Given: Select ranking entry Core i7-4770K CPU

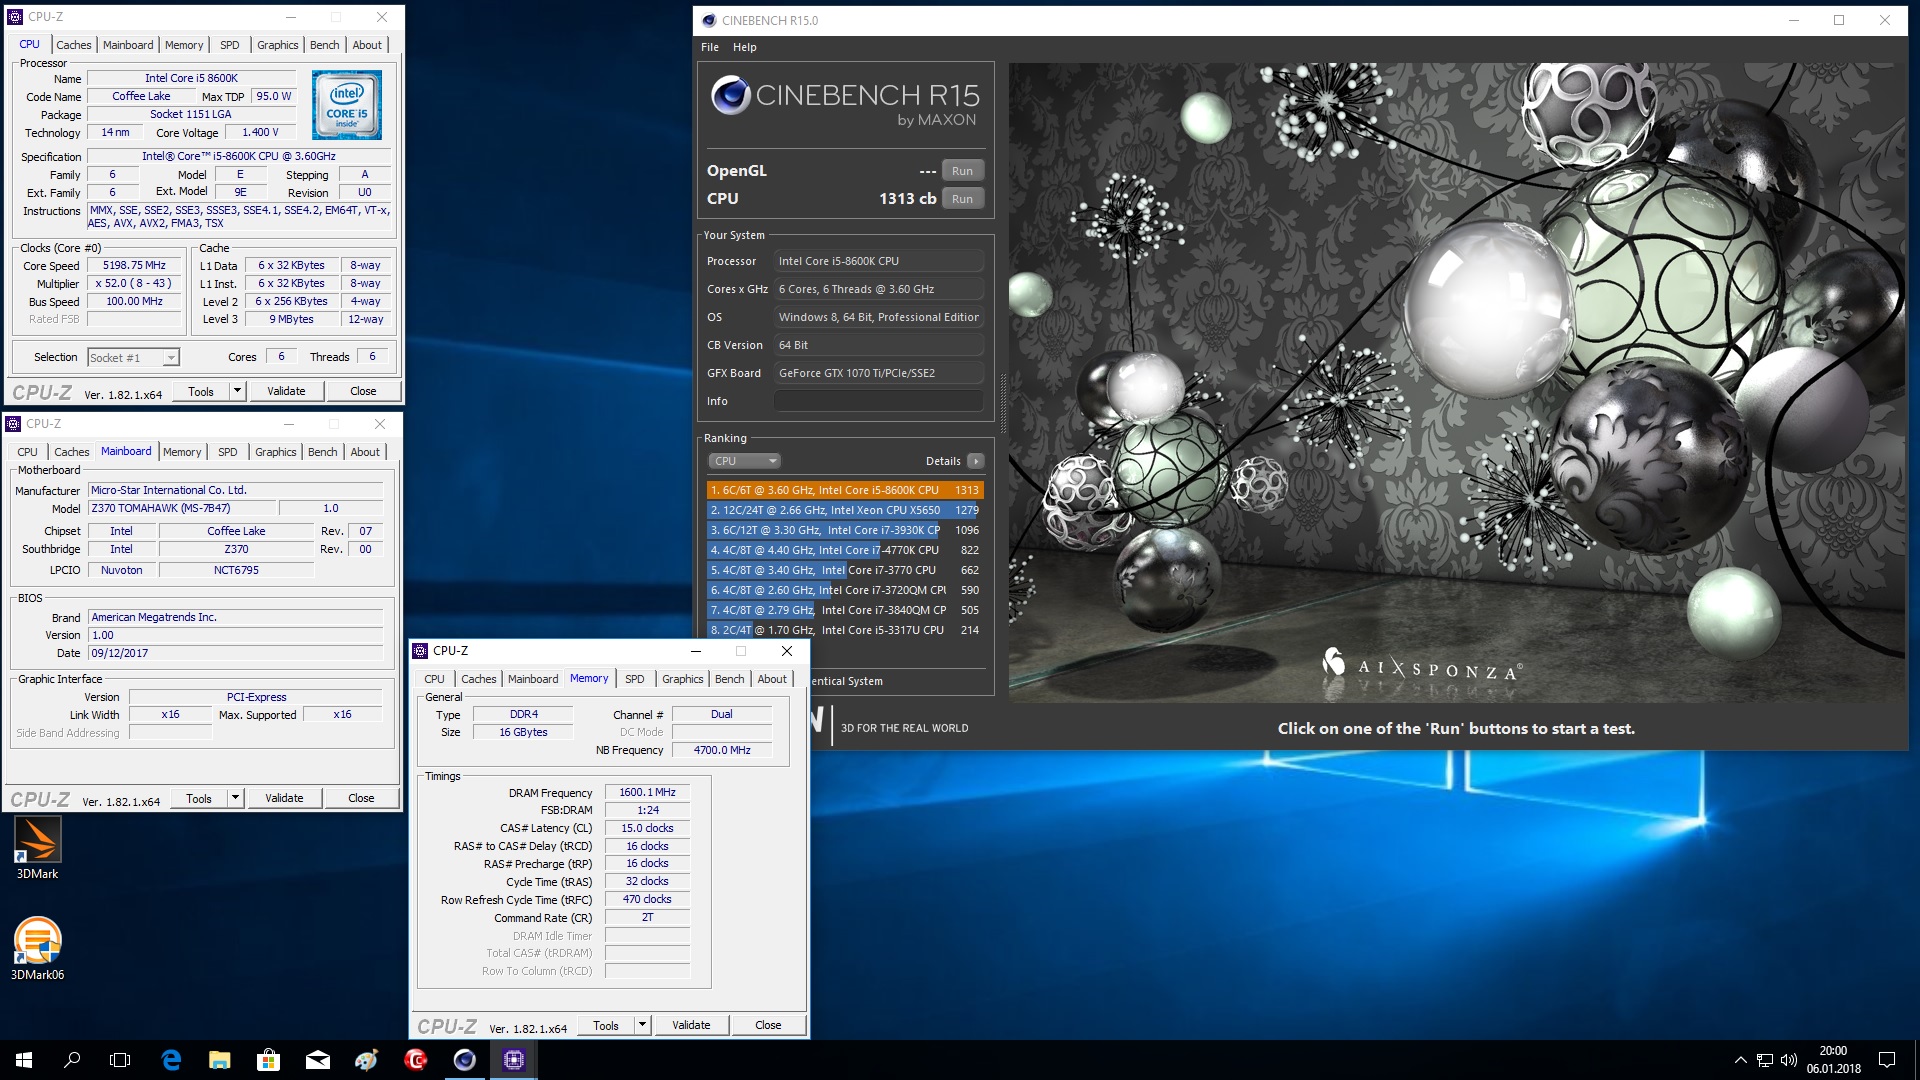Looking at the screenshot, I should [845, 550].
